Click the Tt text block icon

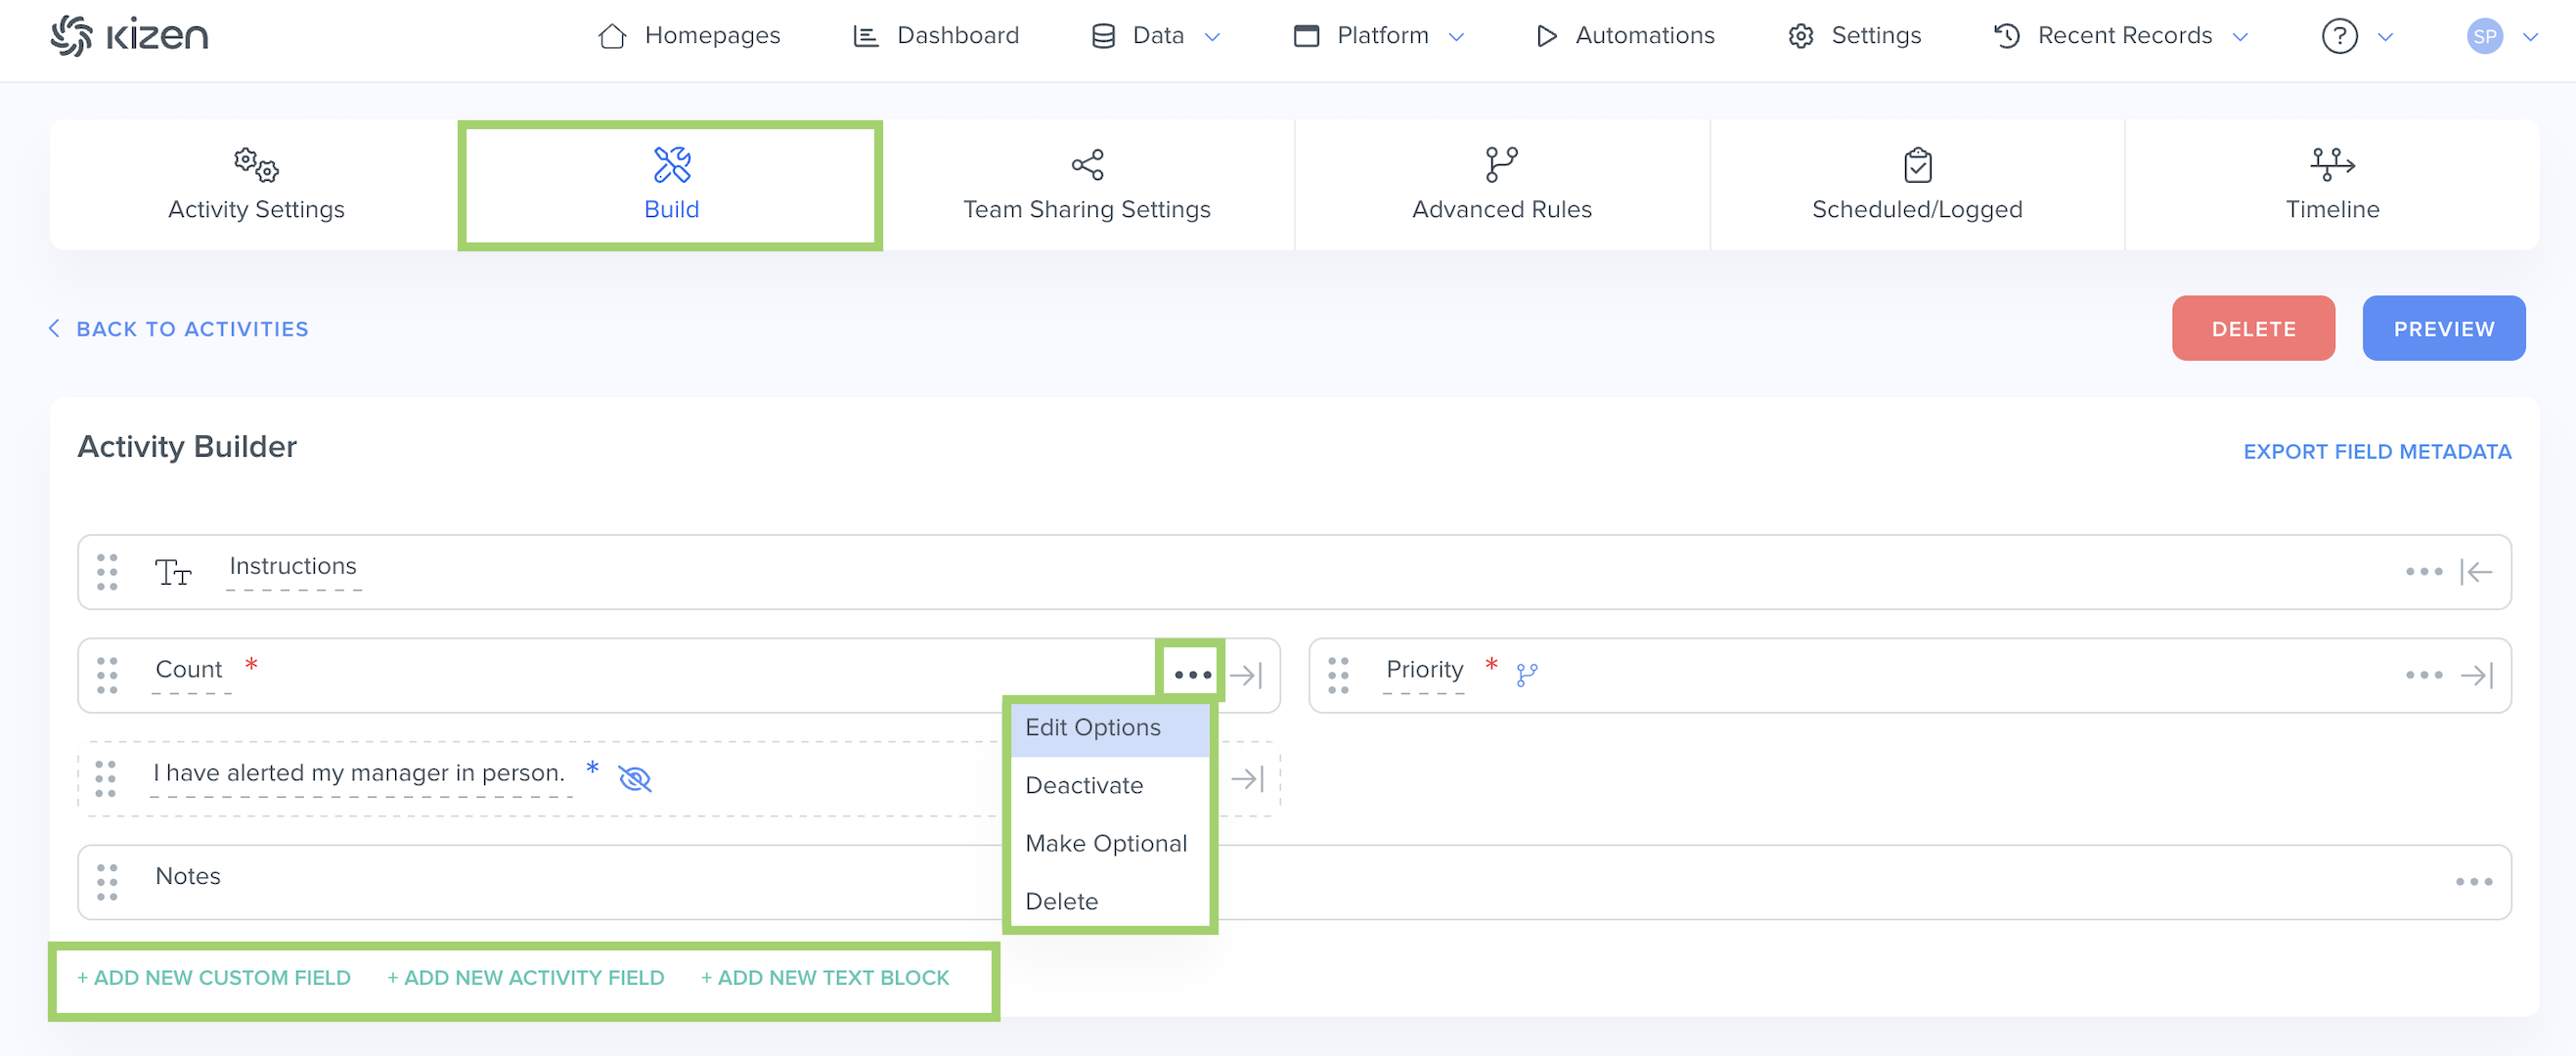click(172, 572)
